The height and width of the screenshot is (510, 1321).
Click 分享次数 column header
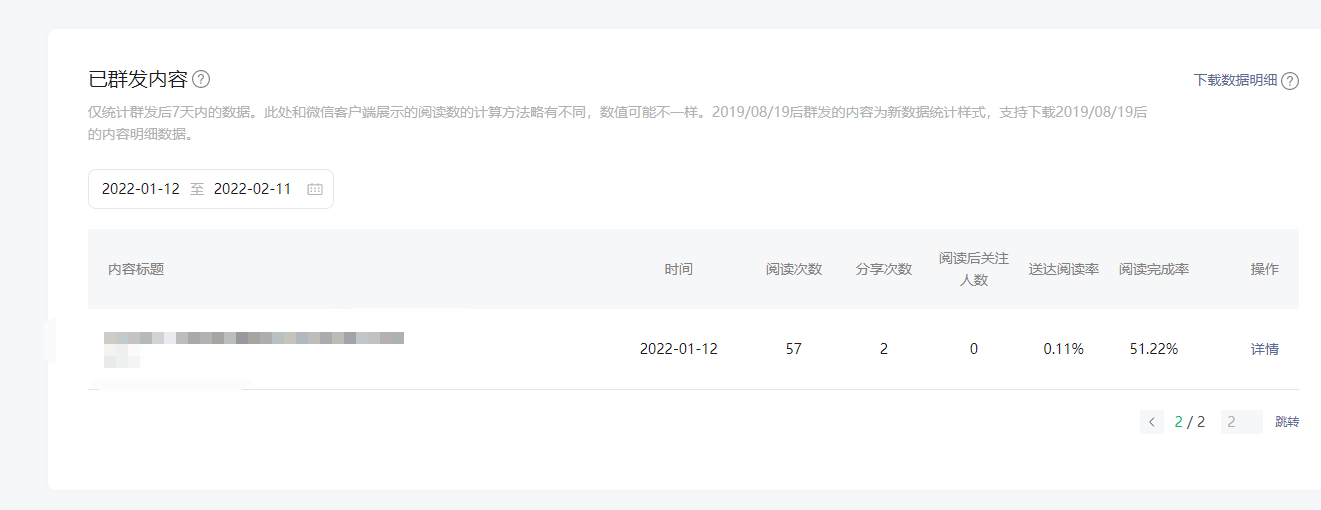(x=884, y=269)
